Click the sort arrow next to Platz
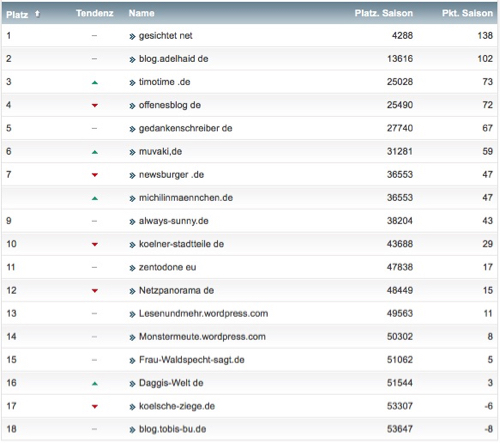Image resolution: width=500 pixels, height=443 pixels. [x=37, y=13]
